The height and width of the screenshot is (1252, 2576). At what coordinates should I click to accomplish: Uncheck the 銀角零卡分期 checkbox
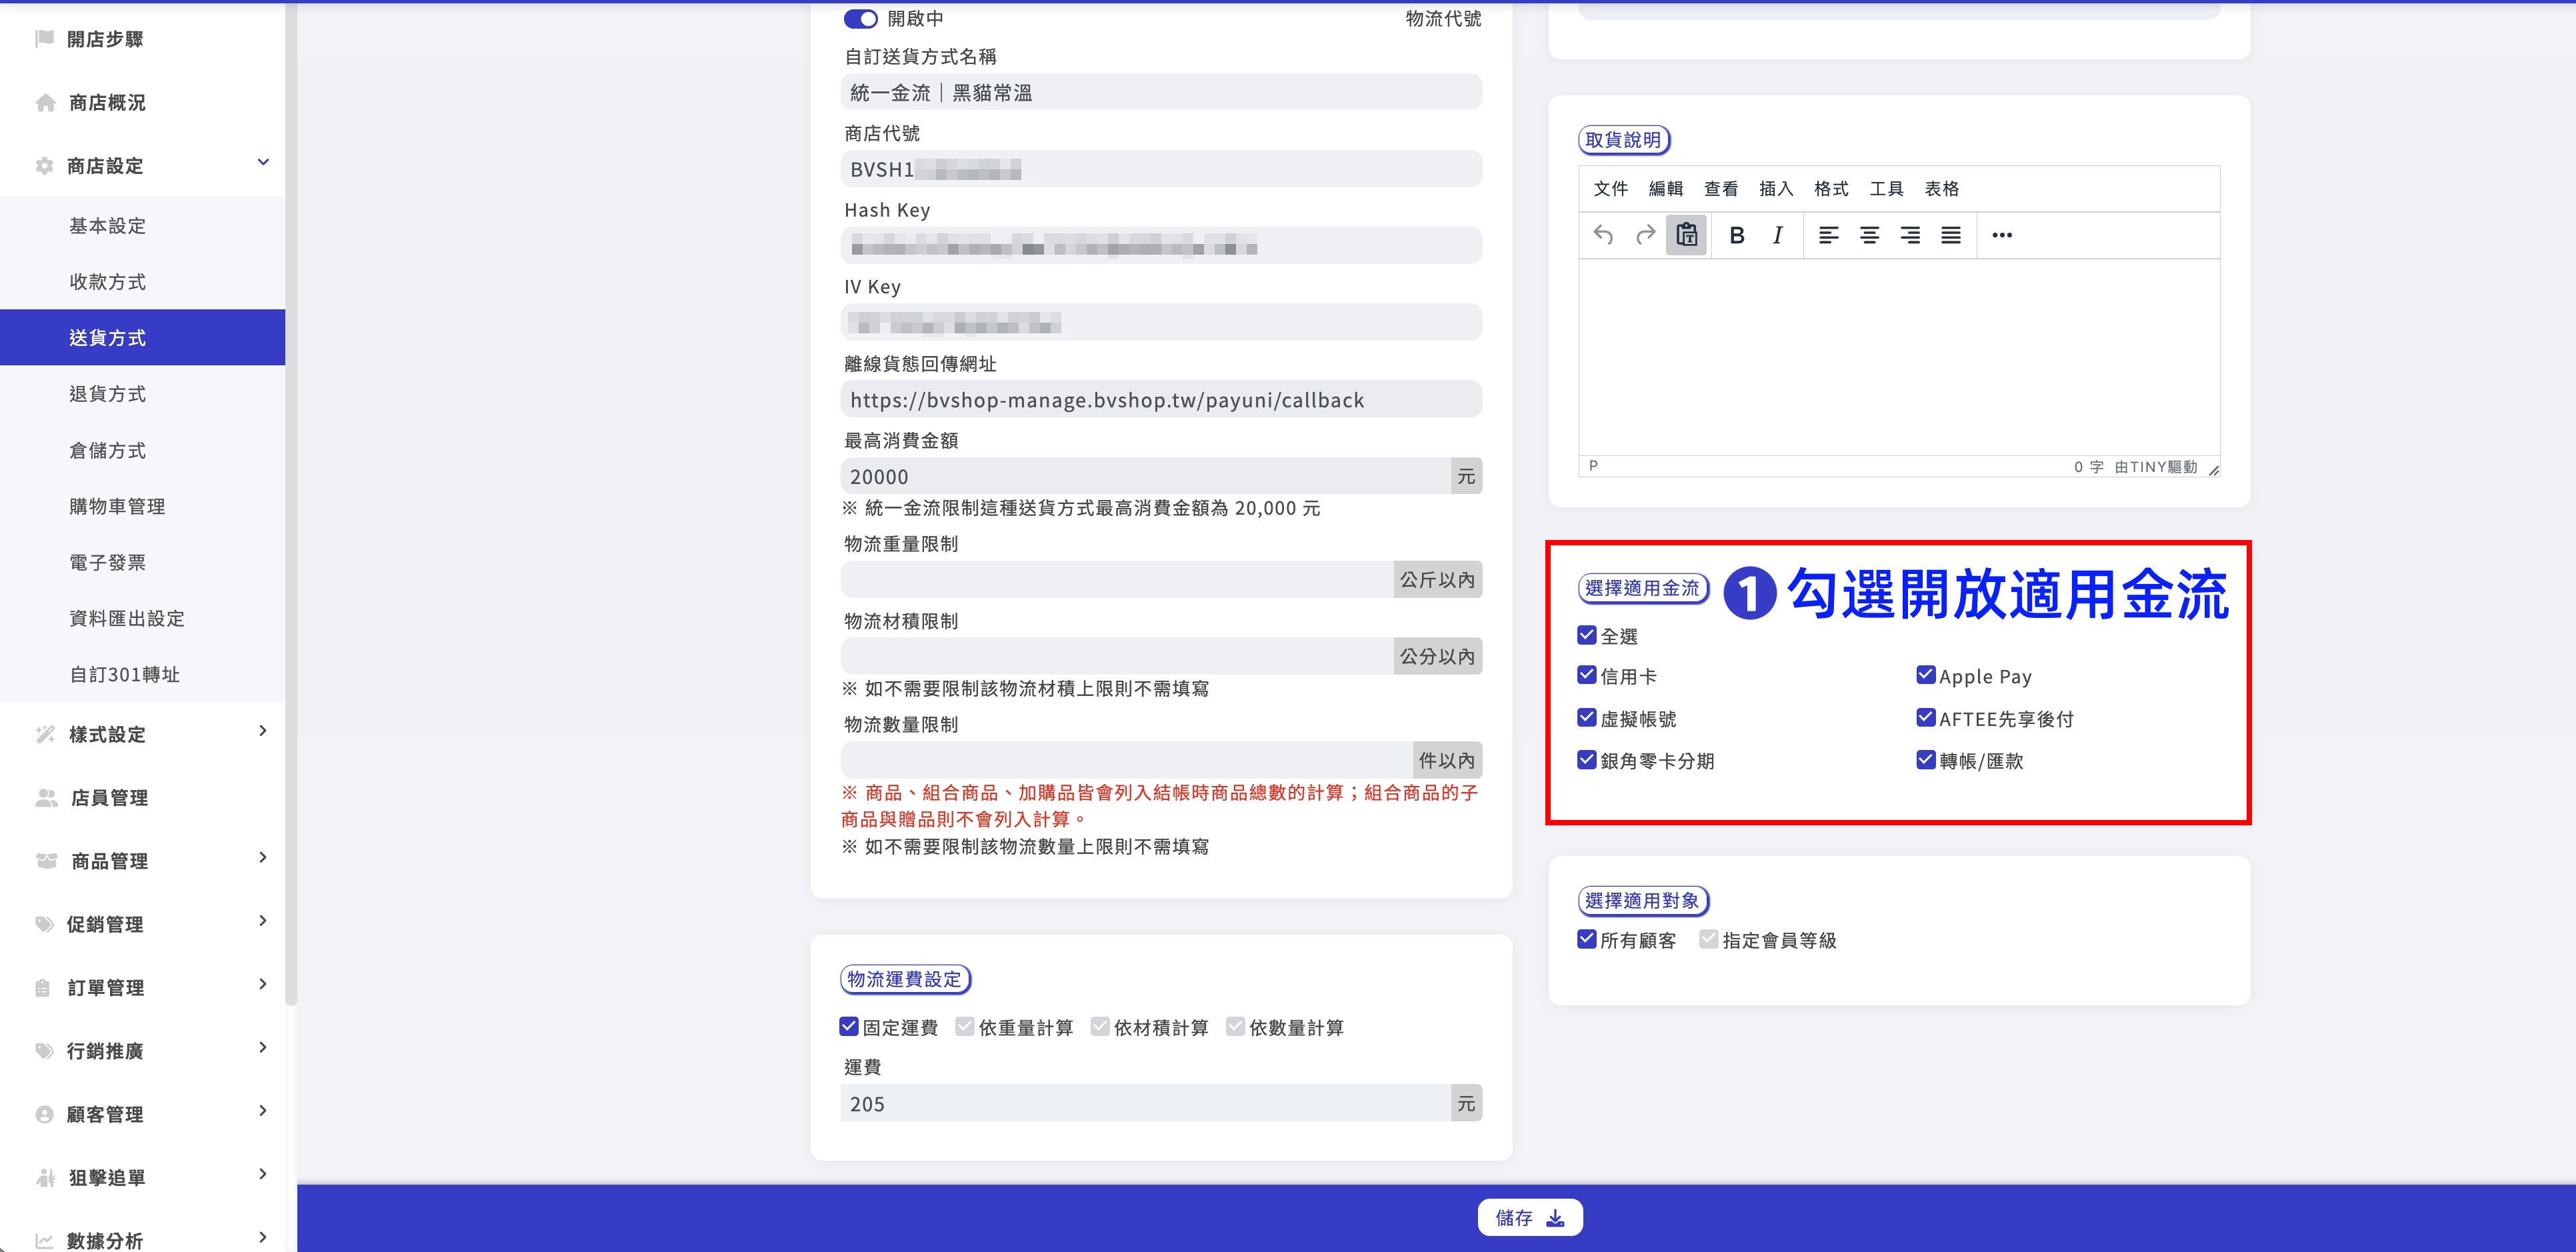1587,760
